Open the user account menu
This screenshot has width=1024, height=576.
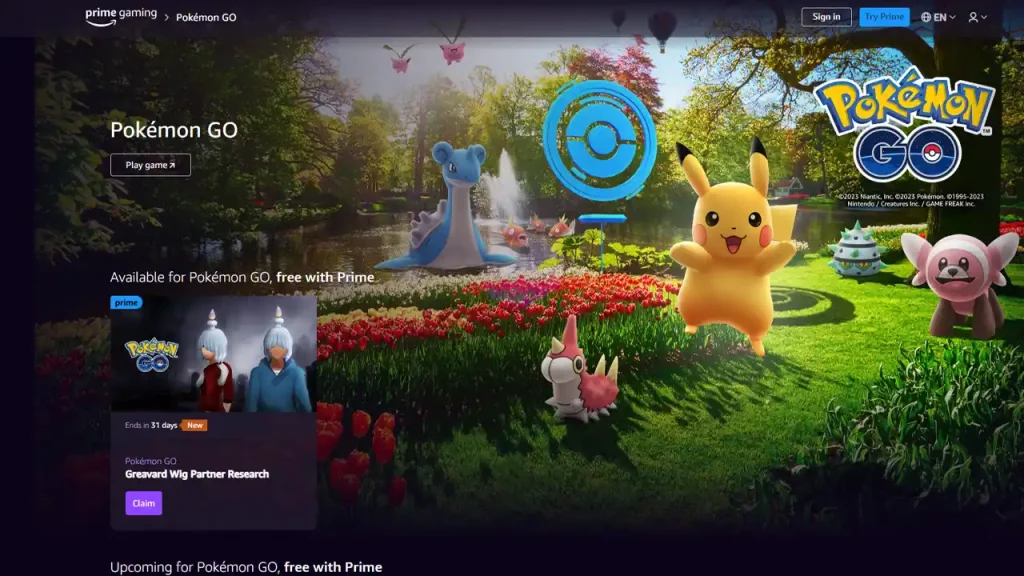(977, 18)
